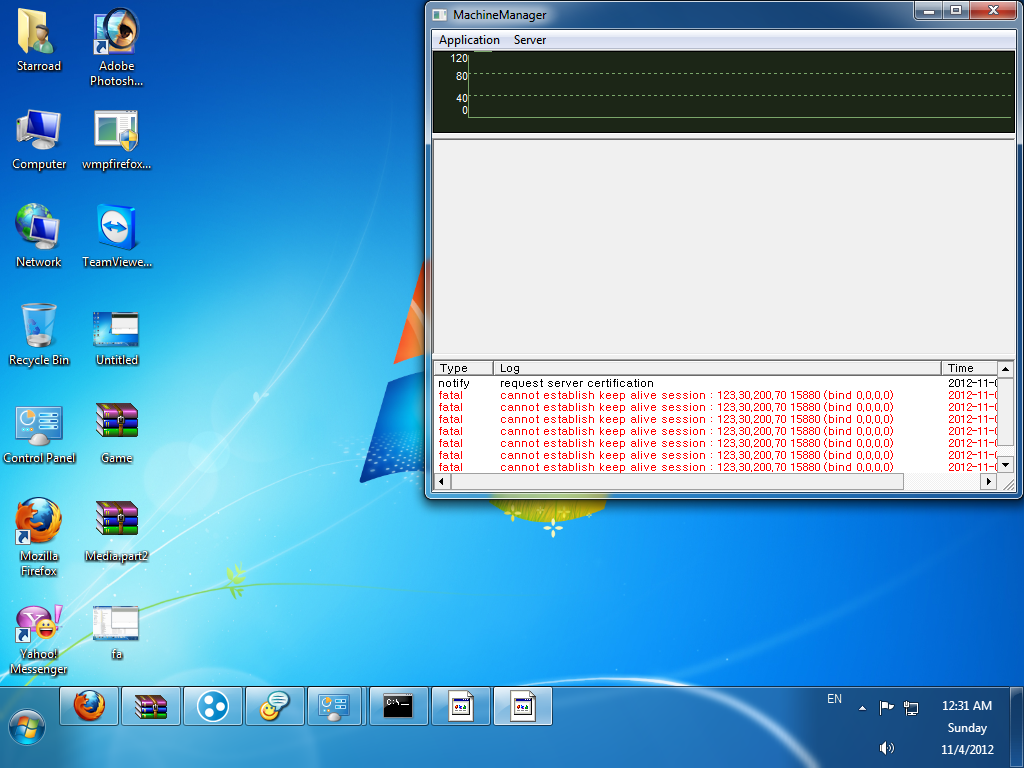Click the 'notify' type cell

click(x=454, y=383)
